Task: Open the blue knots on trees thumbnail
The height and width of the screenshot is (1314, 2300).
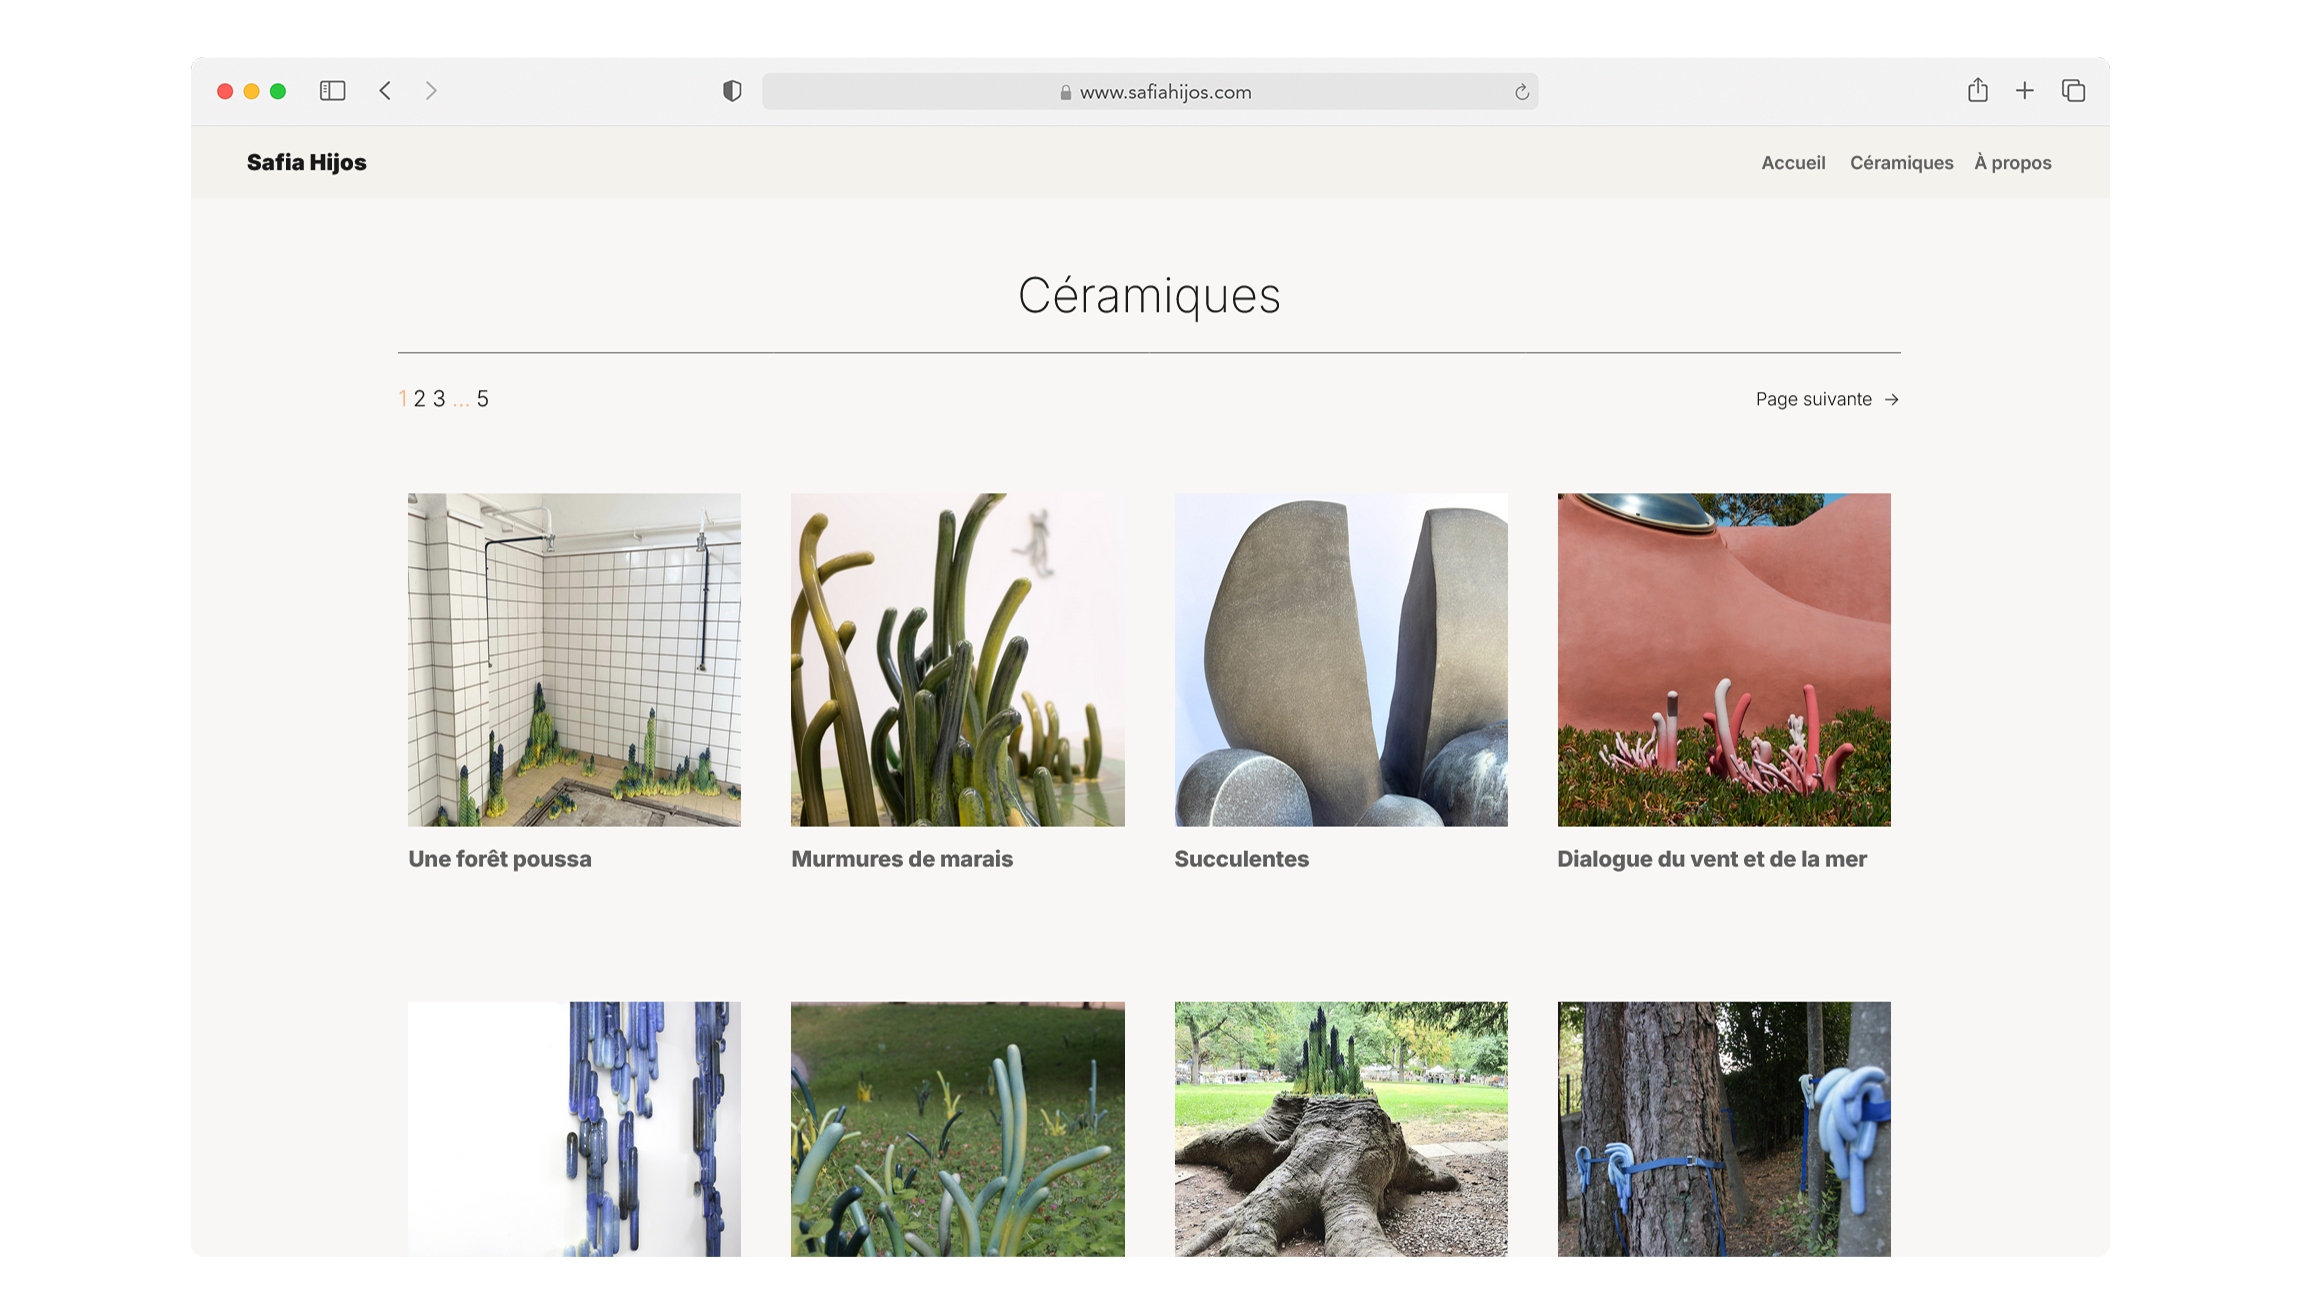Action: point(1724,1129)
